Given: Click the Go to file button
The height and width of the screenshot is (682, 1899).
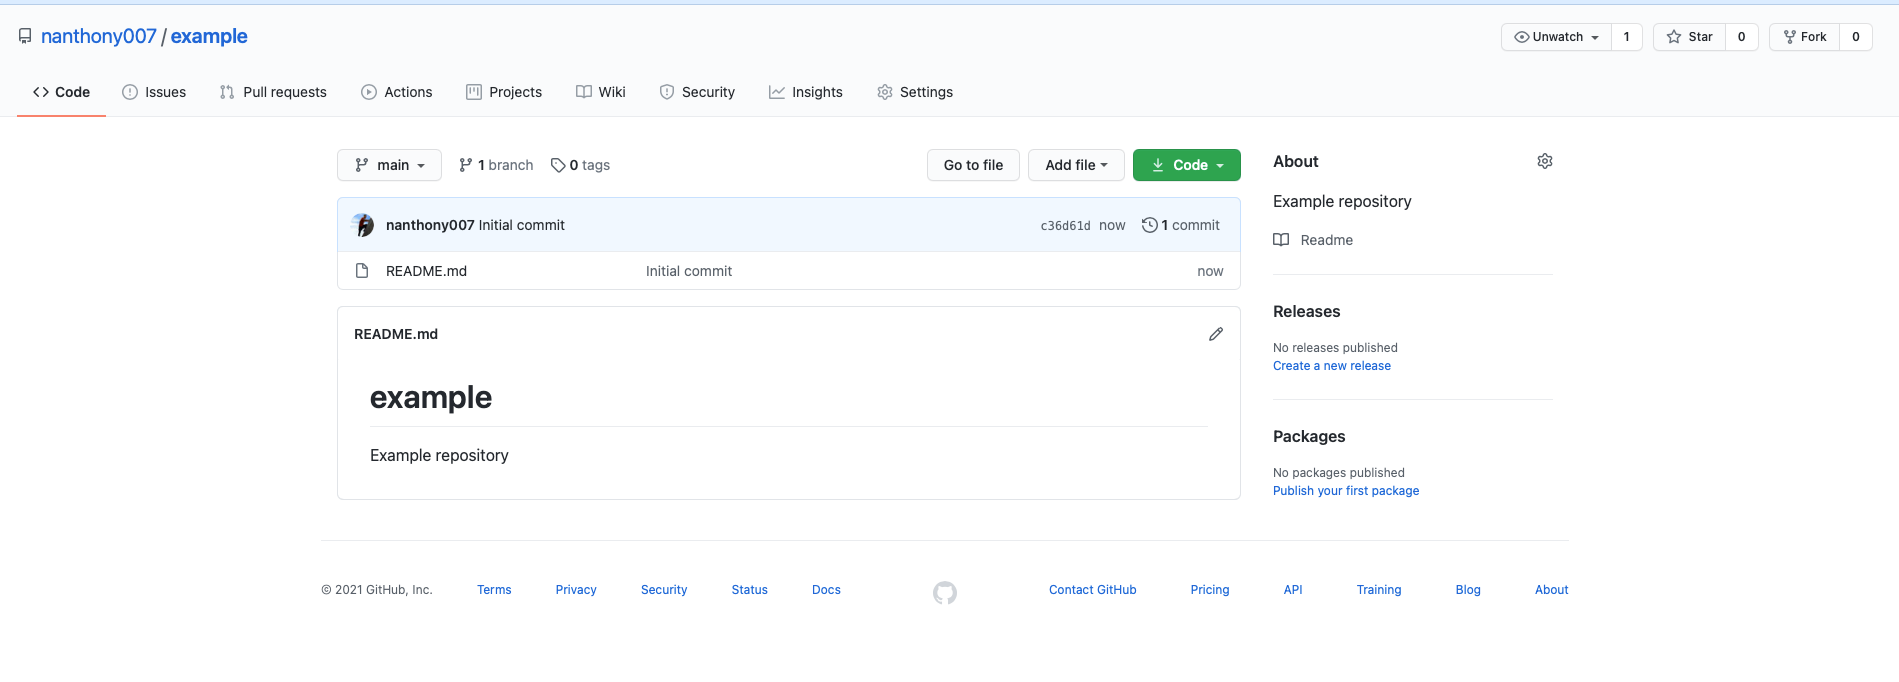Looking at the screenshot, I should click(973, 165).
